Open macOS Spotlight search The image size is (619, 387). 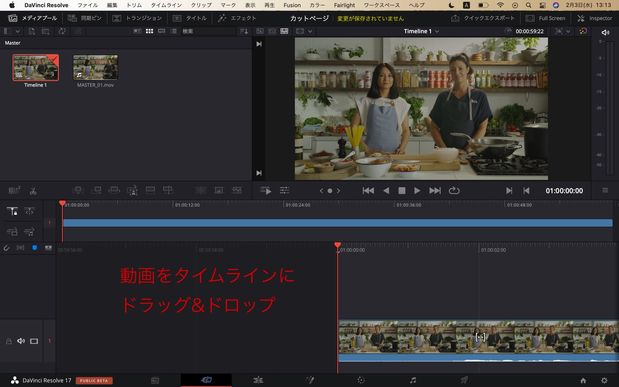(x=528, y=5)
